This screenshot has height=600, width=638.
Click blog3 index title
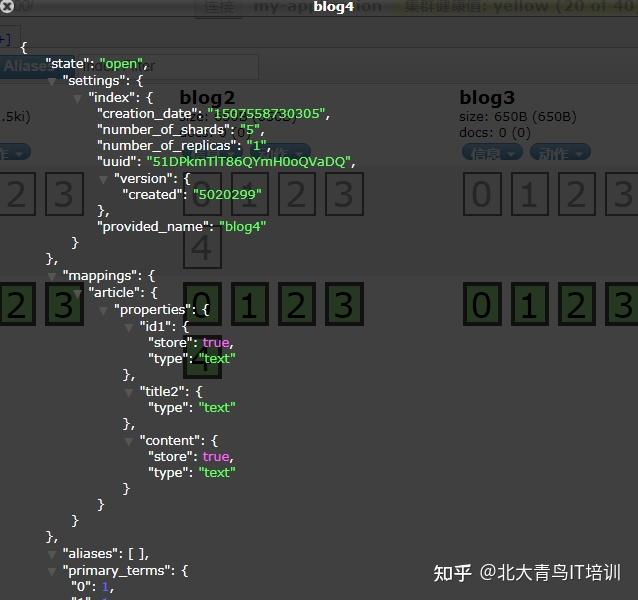point(487,98)
